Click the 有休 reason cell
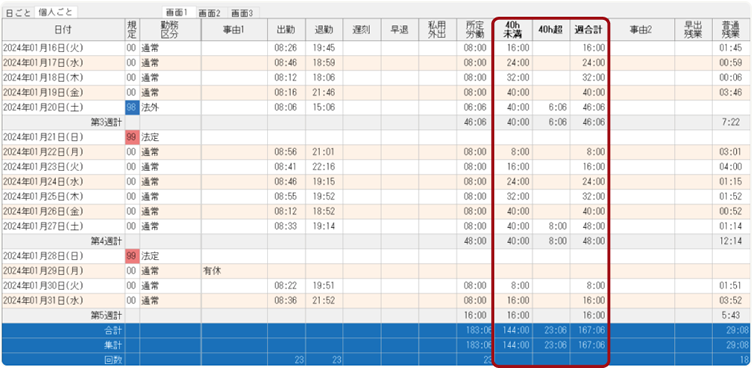This screenshot has width=752, height=368. (235, 271)
